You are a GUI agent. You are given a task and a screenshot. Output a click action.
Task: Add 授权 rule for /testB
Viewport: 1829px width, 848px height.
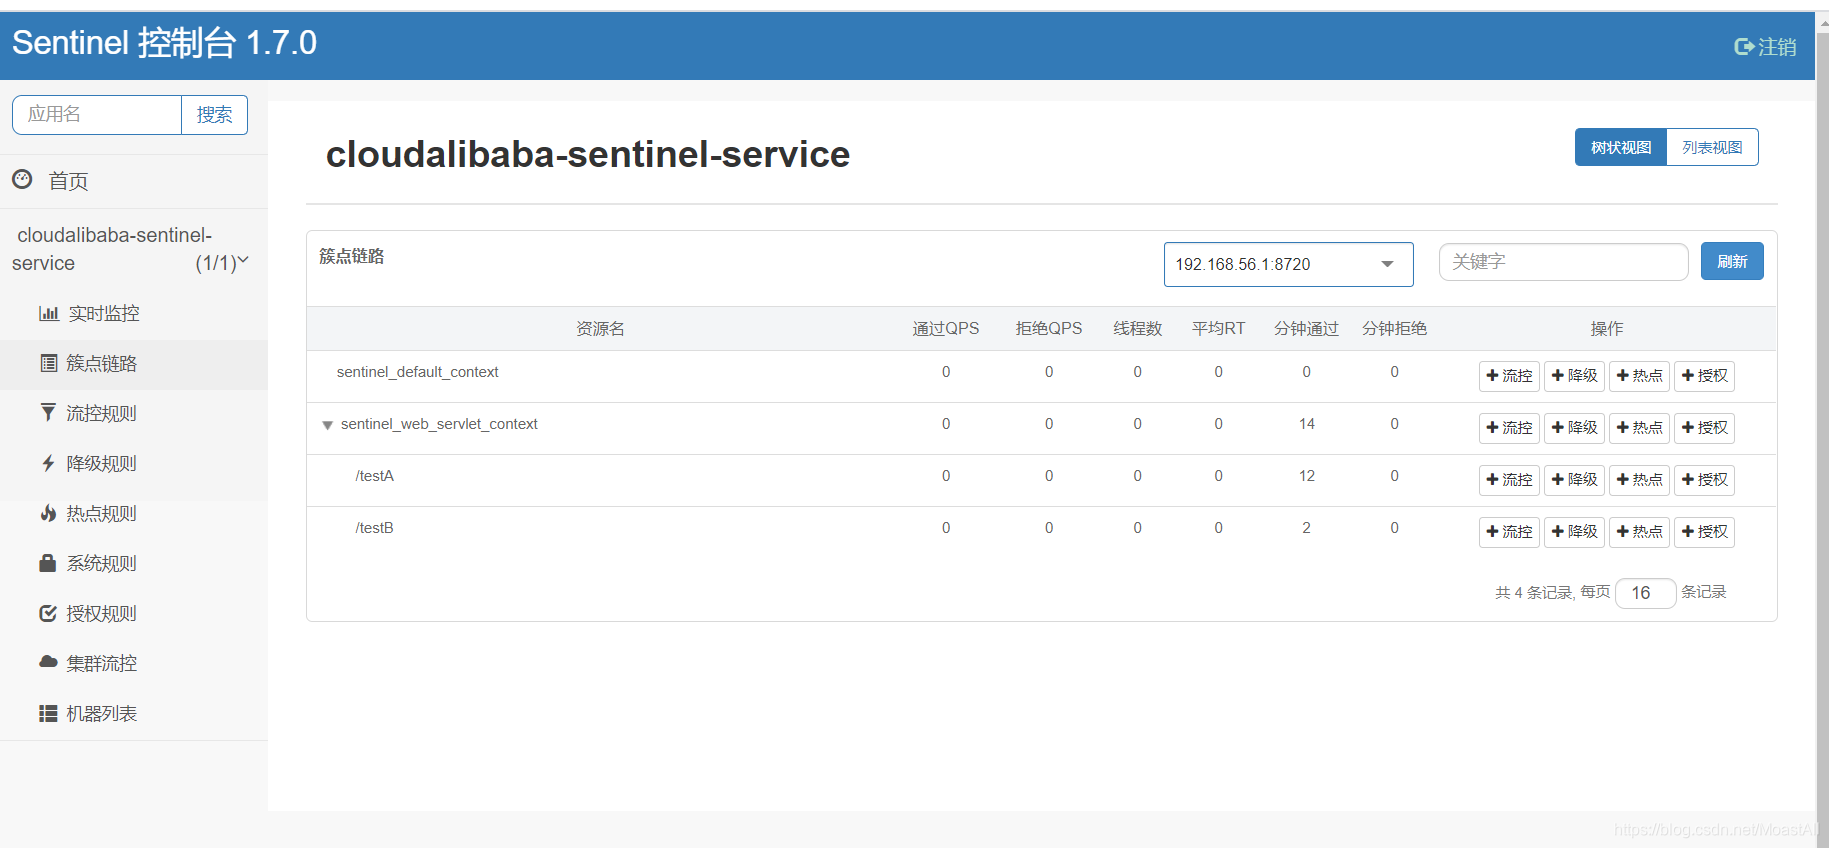[x=1704, y=532]
